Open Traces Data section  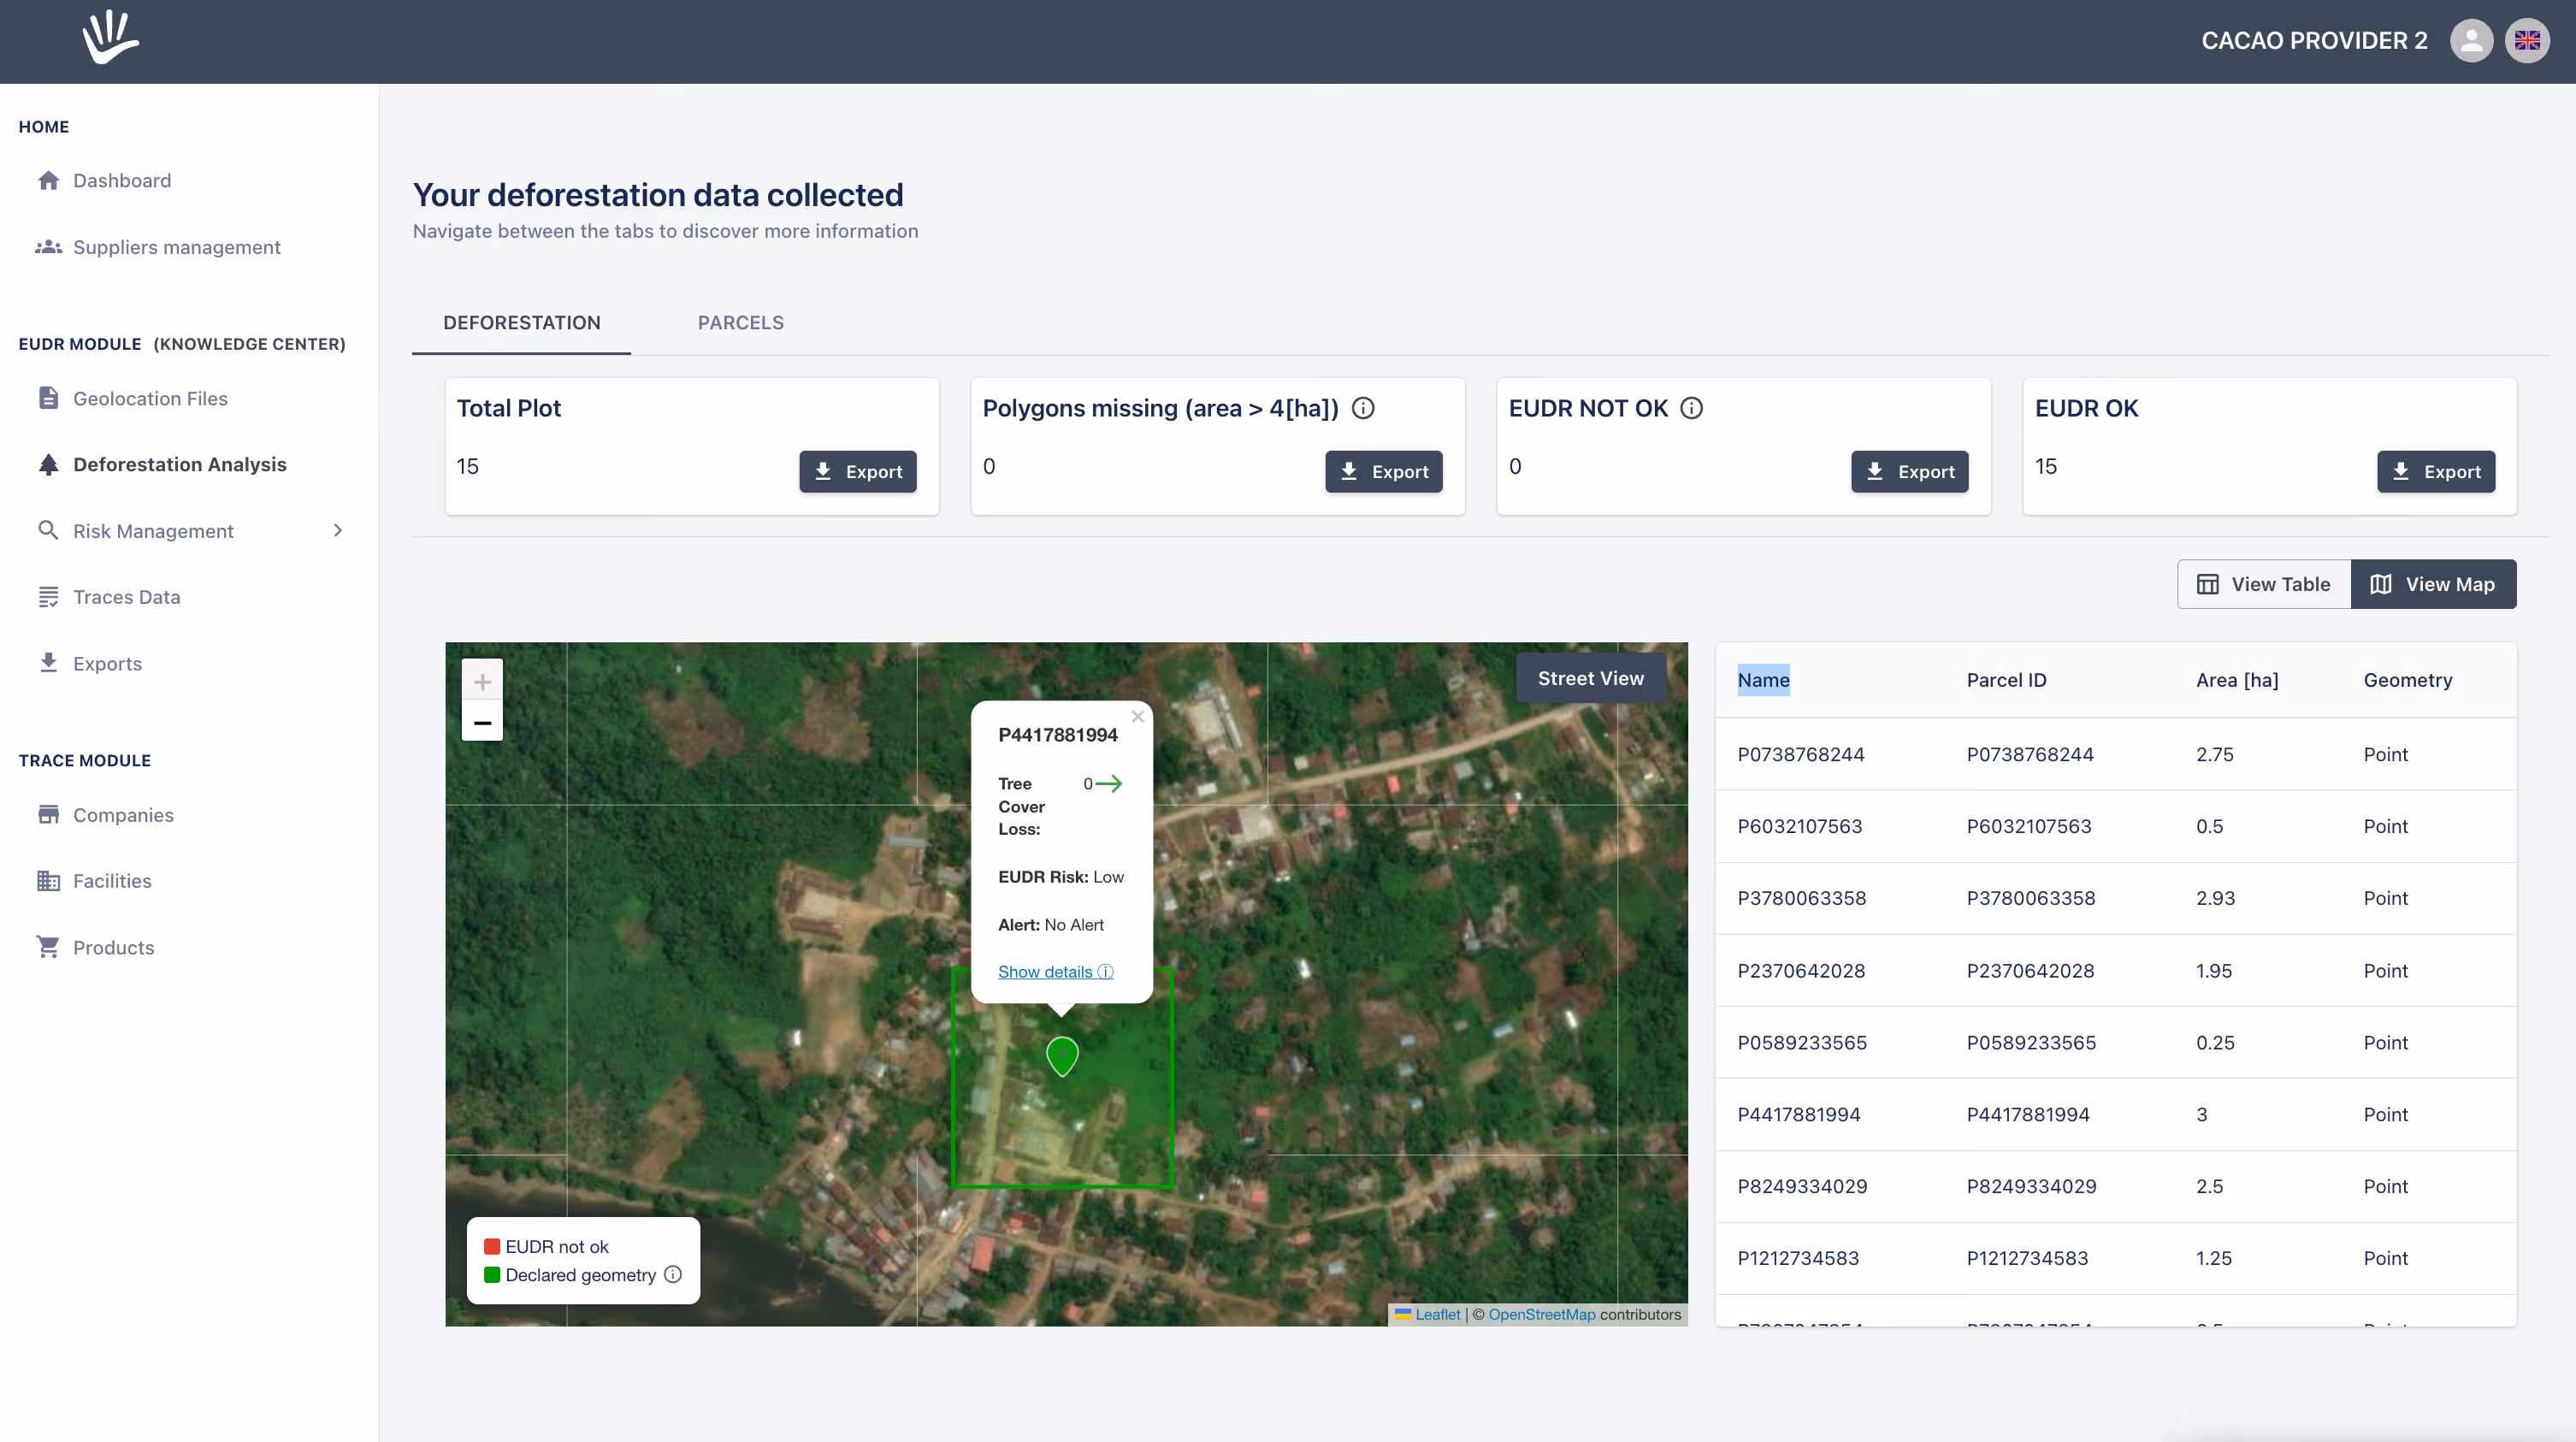click(x=126, y=597)
